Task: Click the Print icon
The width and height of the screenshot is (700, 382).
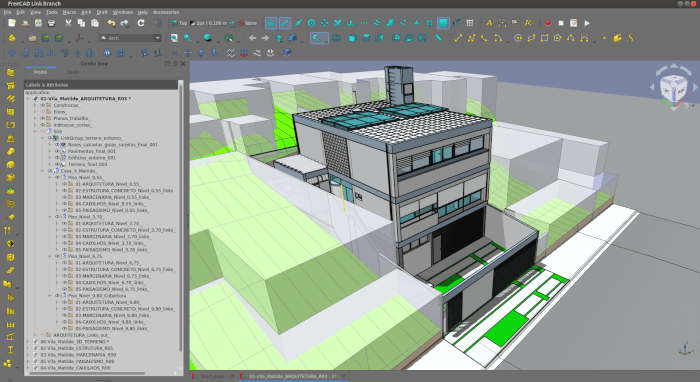Action: pos(51,23)
